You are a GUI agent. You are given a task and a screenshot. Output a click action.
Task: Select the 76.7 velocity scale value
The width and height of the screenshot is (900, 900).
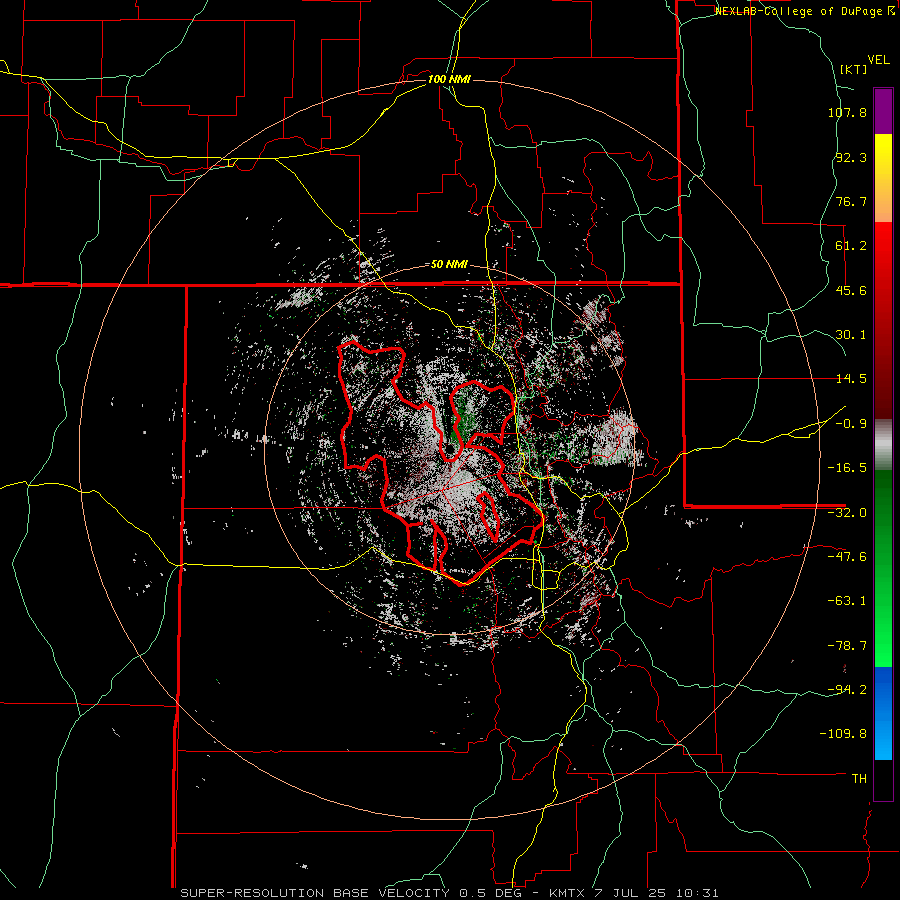click(x=851, y=201)
